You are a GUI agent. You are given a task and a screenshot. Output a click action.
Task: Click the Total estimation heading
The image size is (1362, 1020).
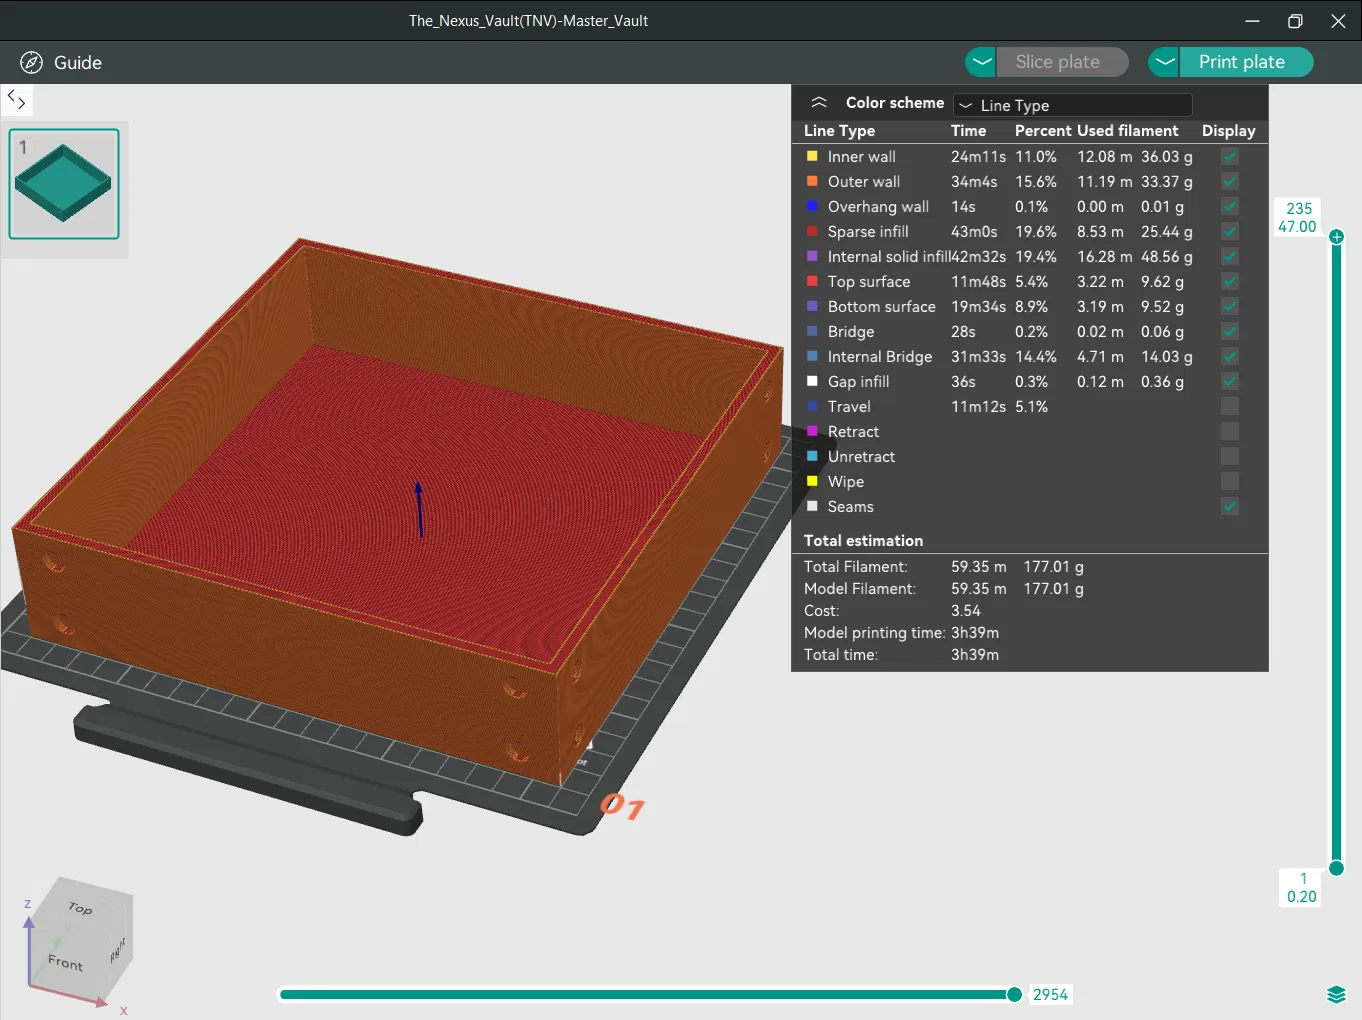[x=863, y=541]
